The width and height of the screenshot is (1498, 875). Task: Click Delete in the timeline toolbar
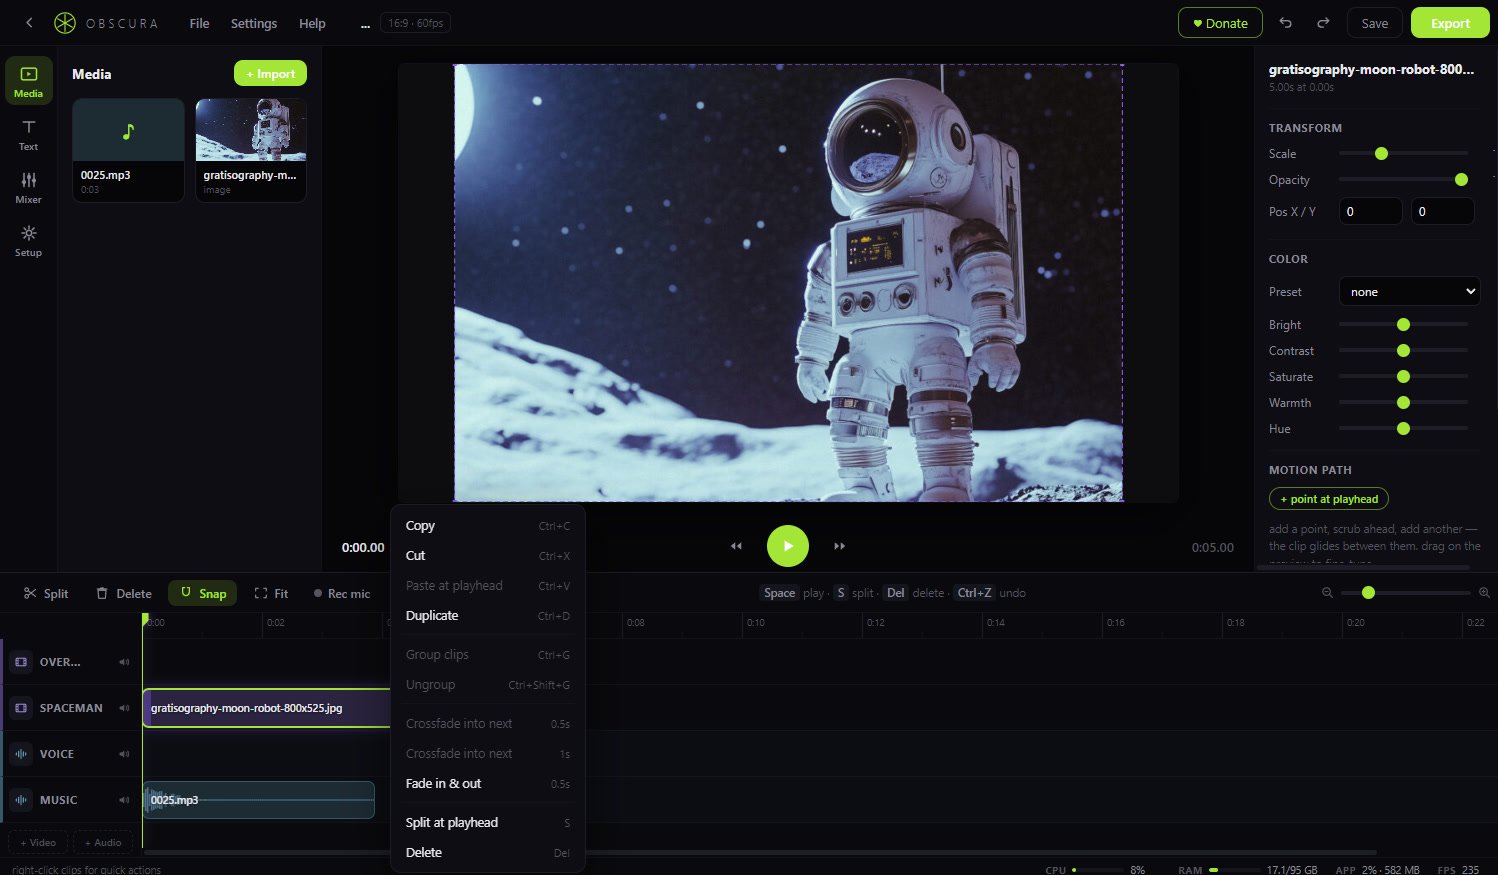coord(124,593)
